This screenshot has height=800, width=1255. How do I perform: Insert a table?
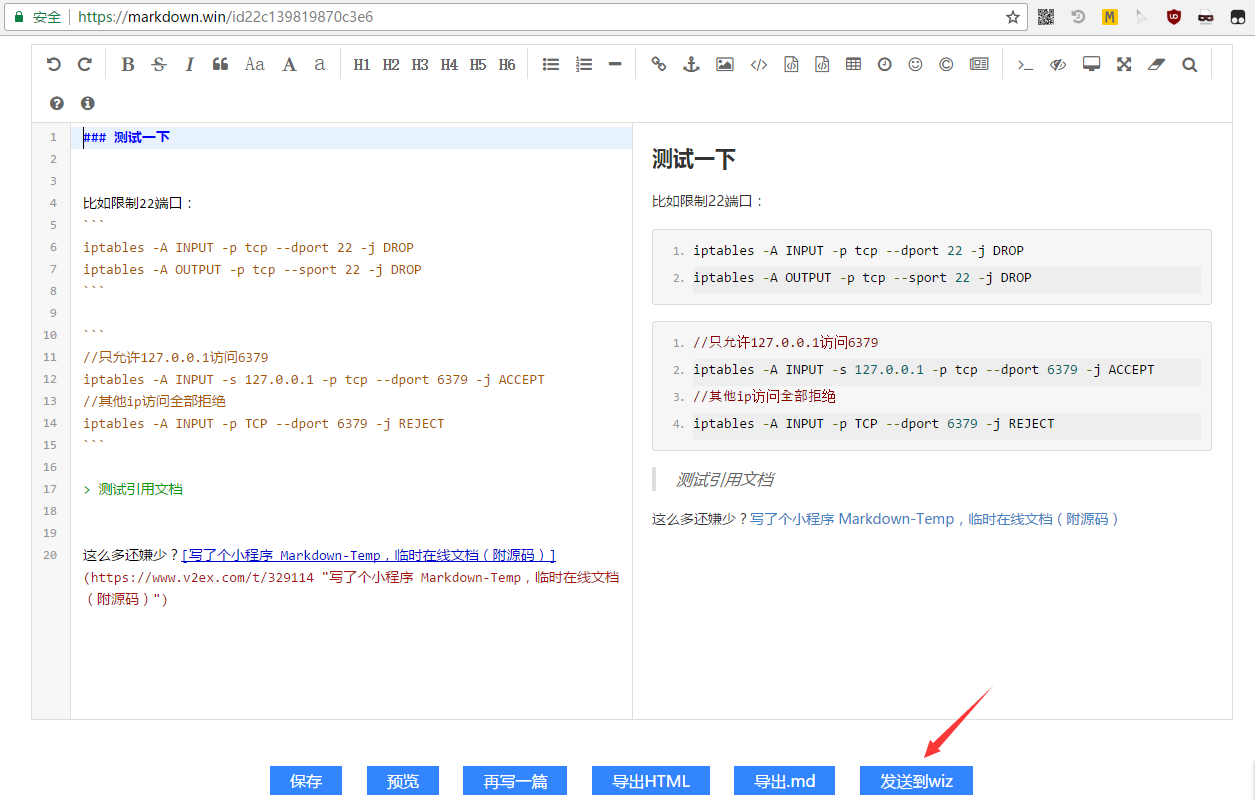click(x=853, y=63)
